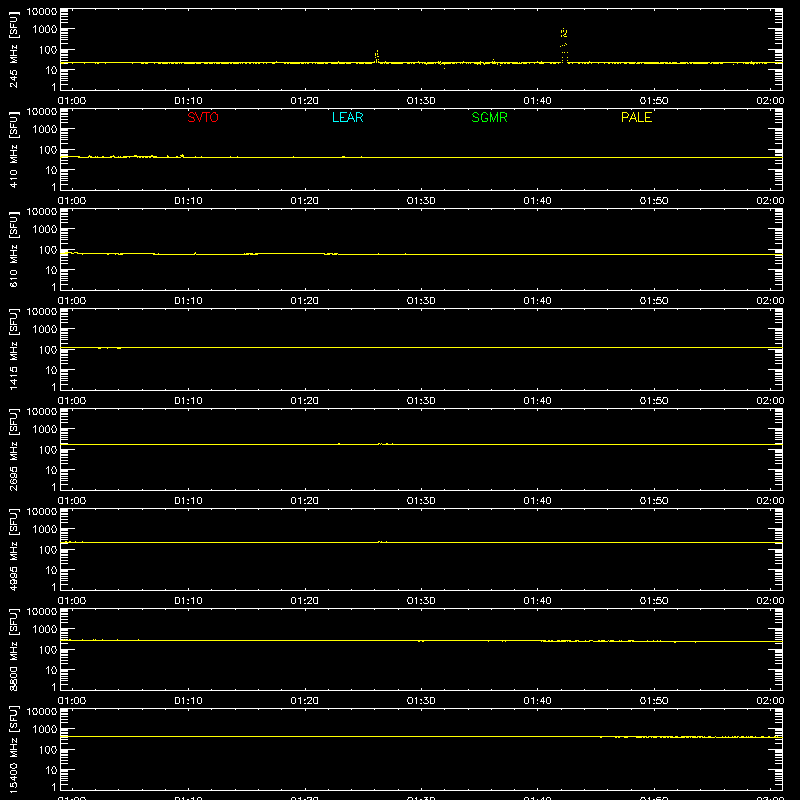Viewport: 800px width, 800px height.
Task: Click 02:00 time label below 1415 MHz plot
Action: [770, 401]
